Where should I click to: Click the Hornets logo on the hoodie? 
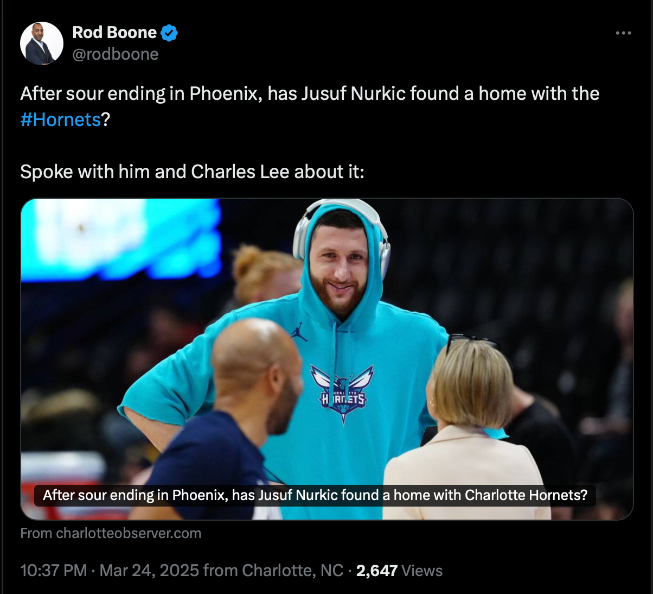[342, 394]
